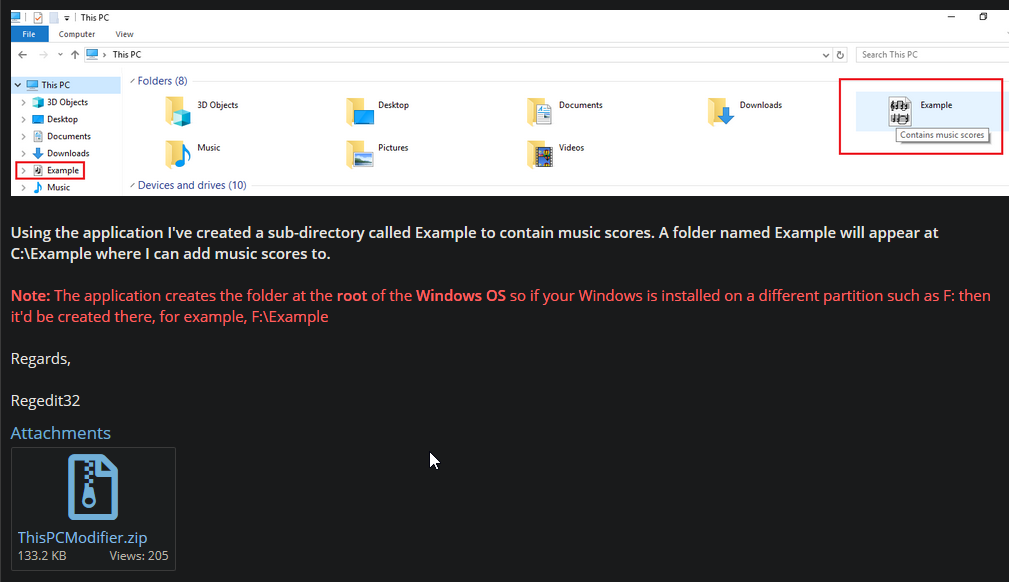
Task: Open the Documents folder icon
Action: pos(540,110)
